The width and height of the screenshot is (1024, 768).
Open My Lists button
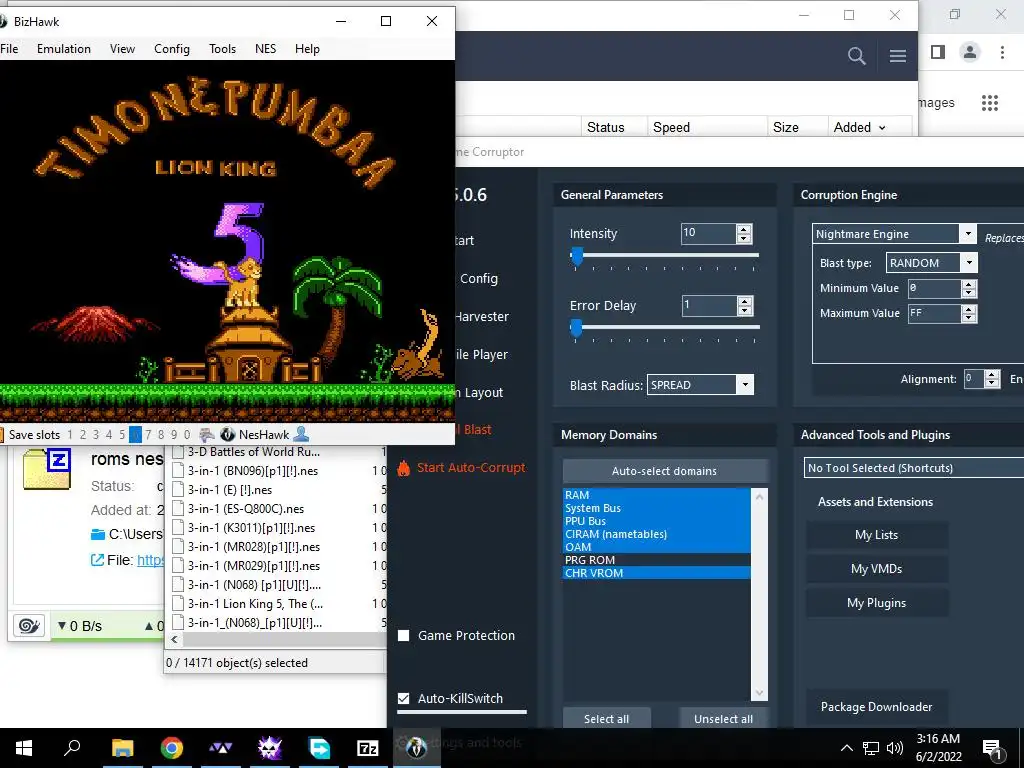coord(876,535)
